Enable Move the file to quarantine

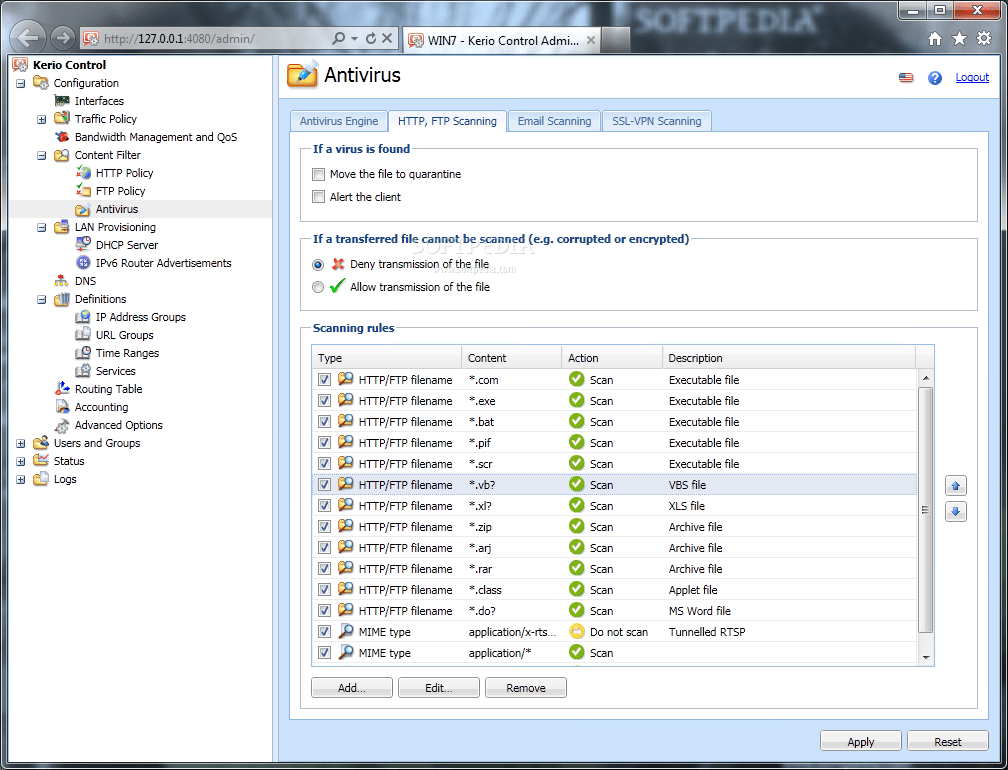click(x=318, y=174)
